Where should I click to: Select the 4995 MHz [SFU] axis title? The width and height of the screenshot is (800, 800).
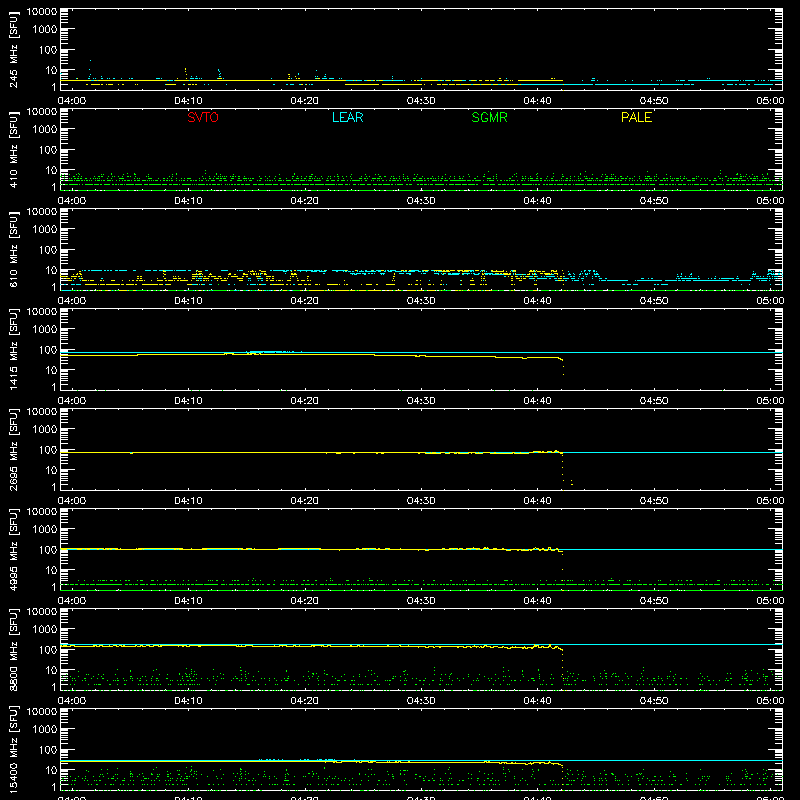[13, 550]
